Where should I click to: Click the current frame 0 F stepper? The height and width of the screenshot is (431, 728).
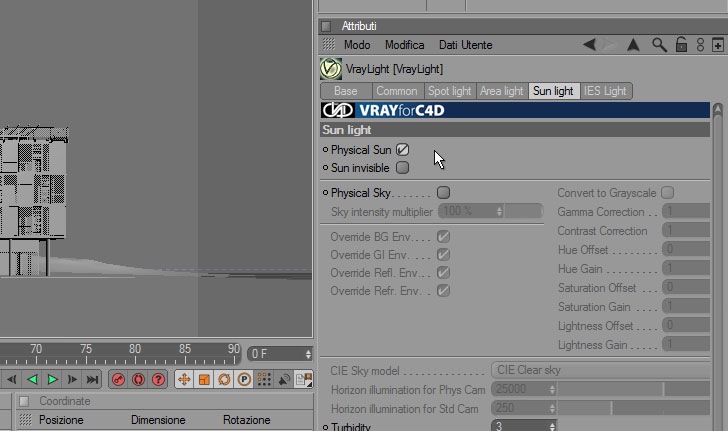pos(308,354)
